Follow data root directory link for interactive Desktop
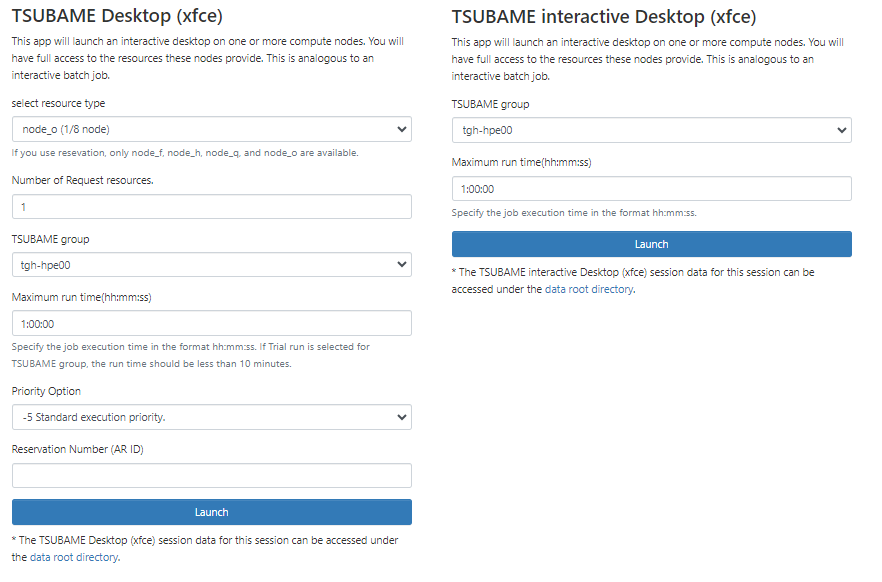Viewport: 882px width, 582px height. pyautogui.click(x=589, y=289)
